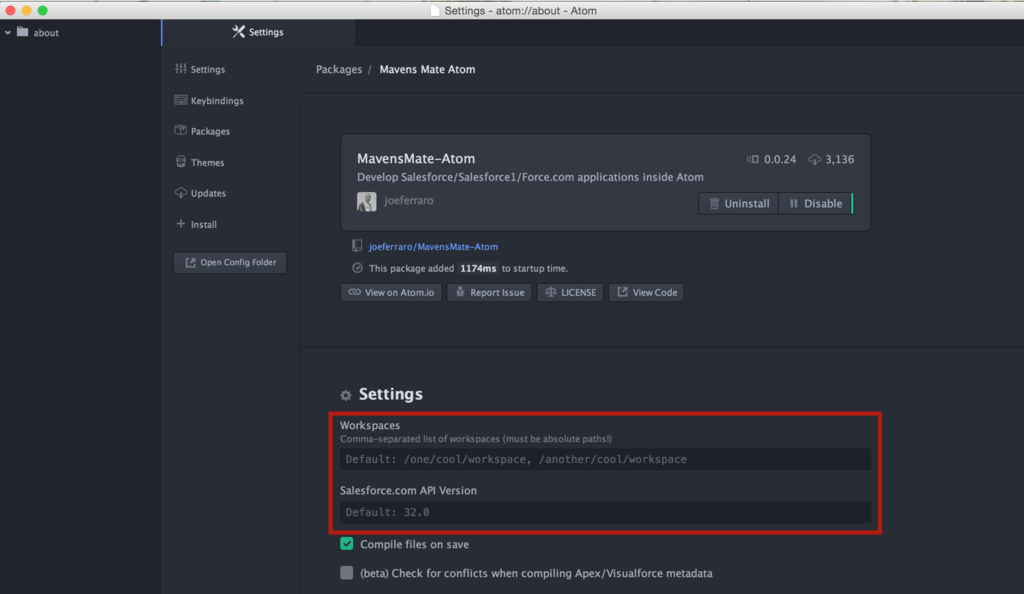Open the Keybindings section
The image size is (1024, 594).
tap(209, 101)
